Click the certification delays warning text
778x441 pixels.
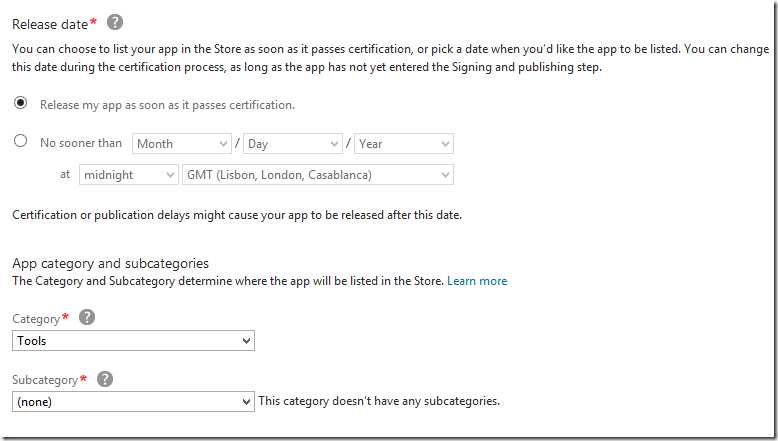coord(237,215)
